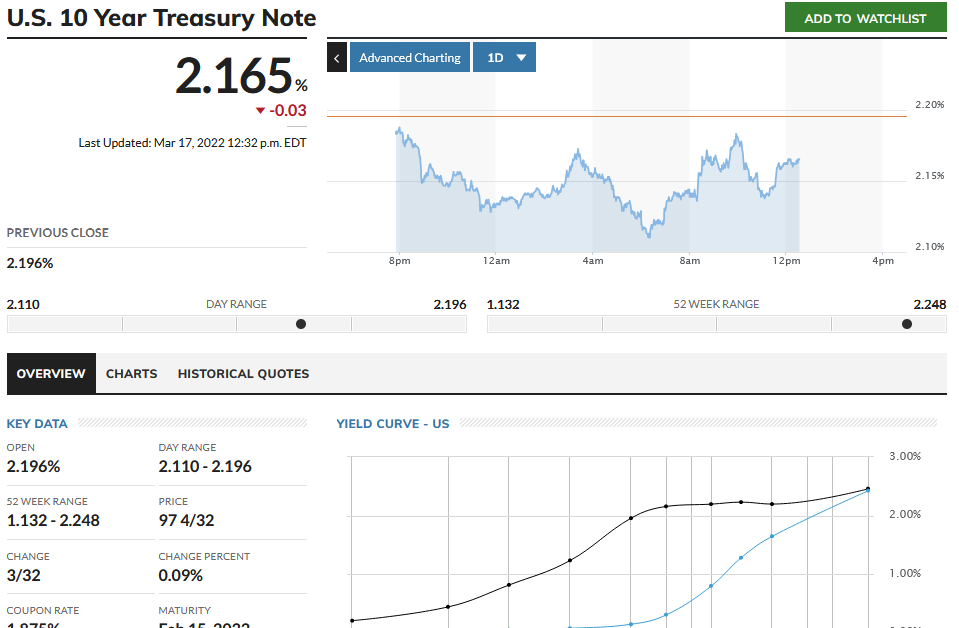This screenshot has width=959, height=628.
Task: Click the dot marker on the day range bar
Action: (x=301, y=324)
